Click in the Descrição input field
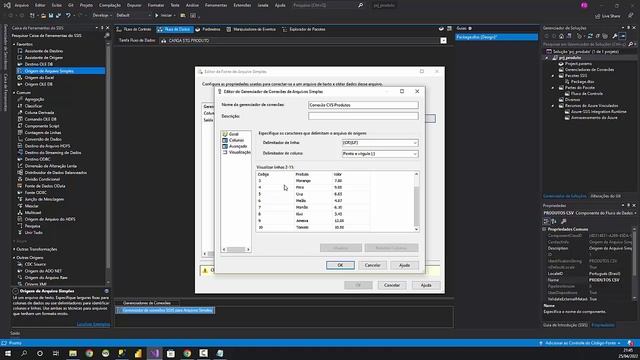The height and width of the screenshot is (360, 640). coord(363,116)
